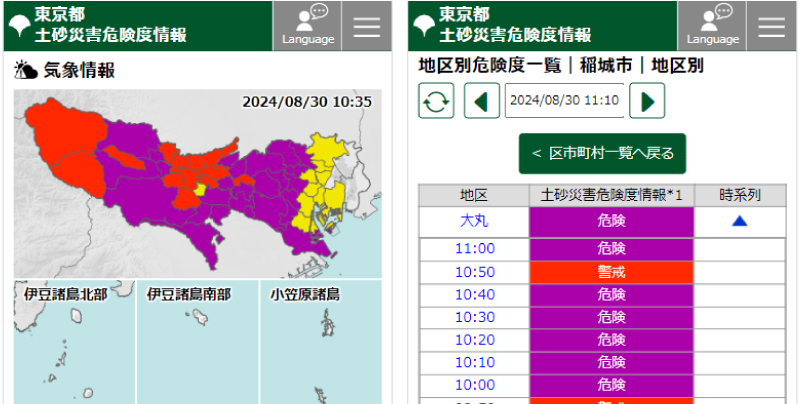Click purple 危険 cell at 11:00
This screenshot has width=800, height=404.
(x=611, y=249)
